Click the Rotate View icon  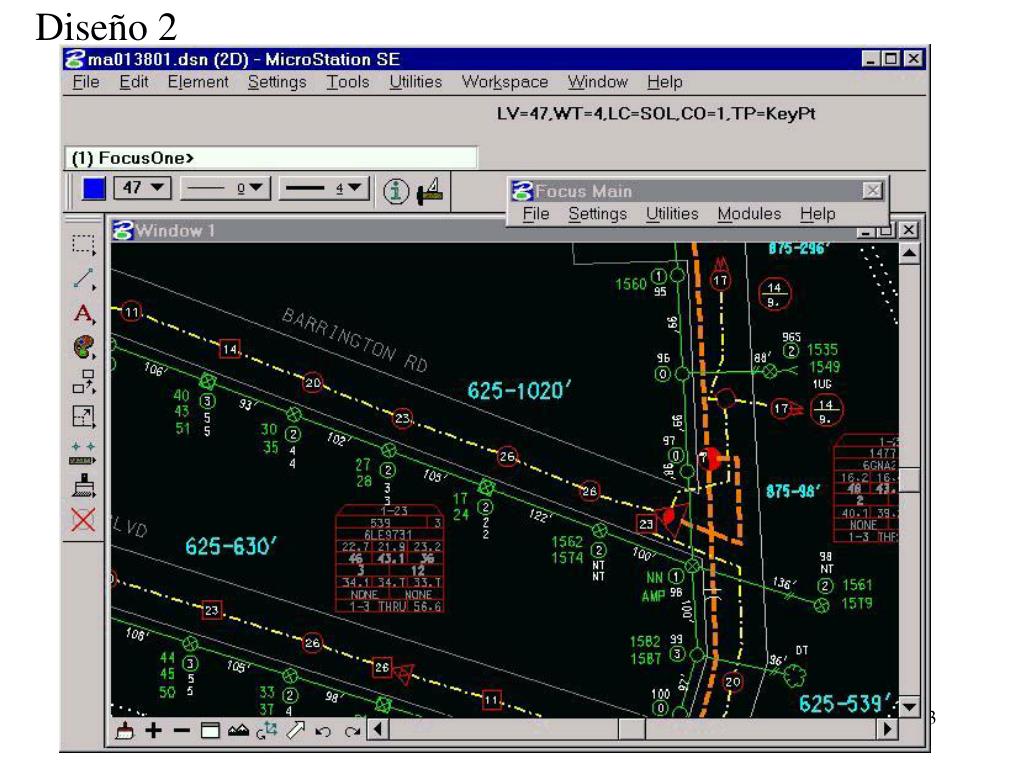tap(266, 730)
